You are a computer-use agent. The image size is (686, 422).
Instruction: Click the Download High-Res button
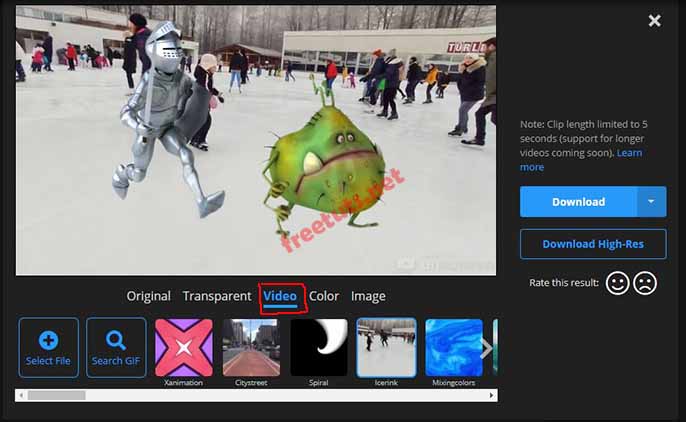tap(593, 244)
